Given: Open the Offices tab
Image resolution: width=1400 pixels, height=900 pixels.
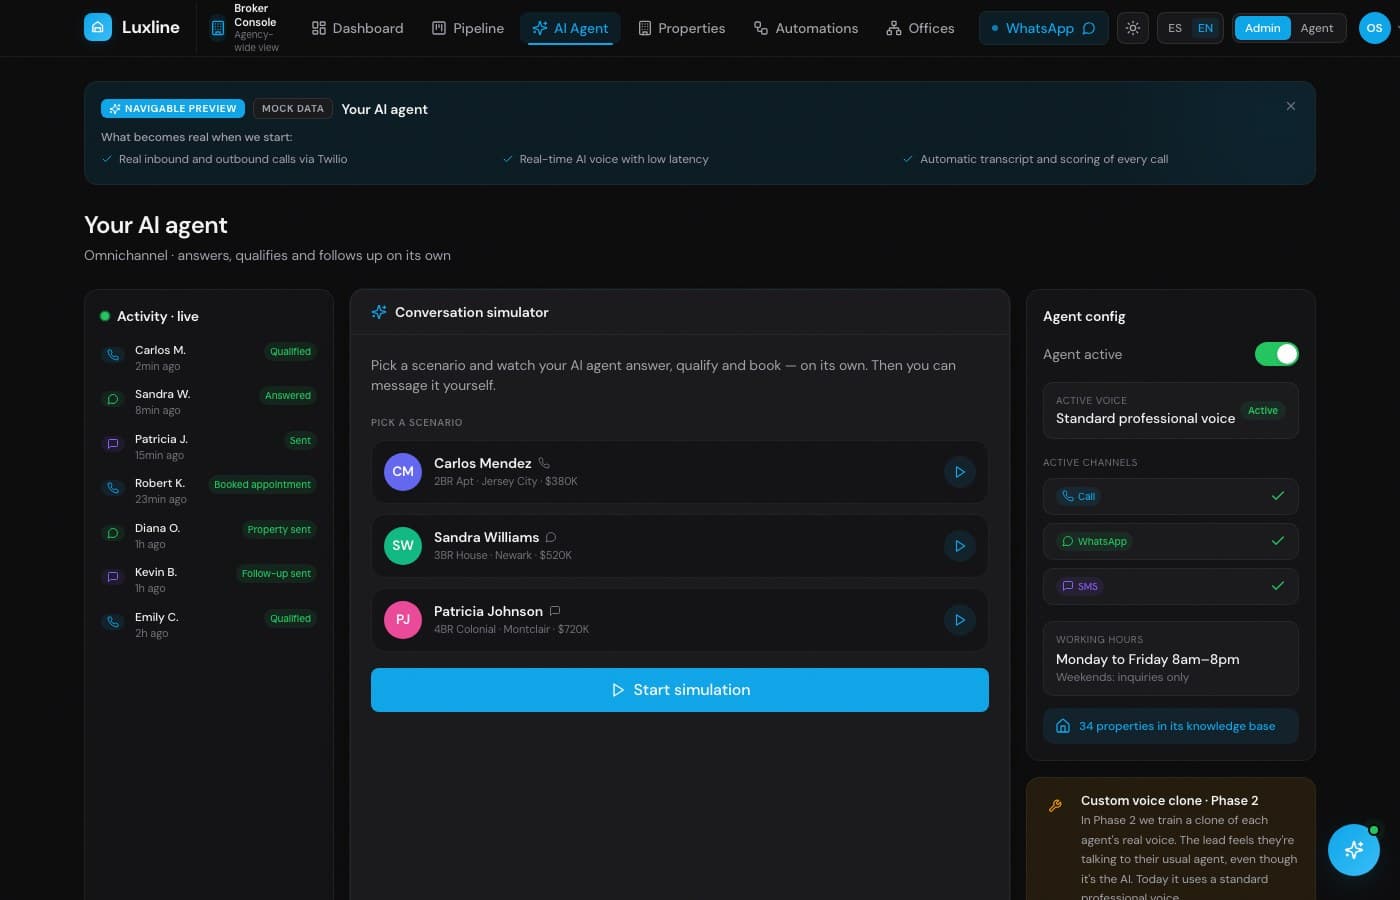Looking at the screenshot, I should click(x=920, y=28).
